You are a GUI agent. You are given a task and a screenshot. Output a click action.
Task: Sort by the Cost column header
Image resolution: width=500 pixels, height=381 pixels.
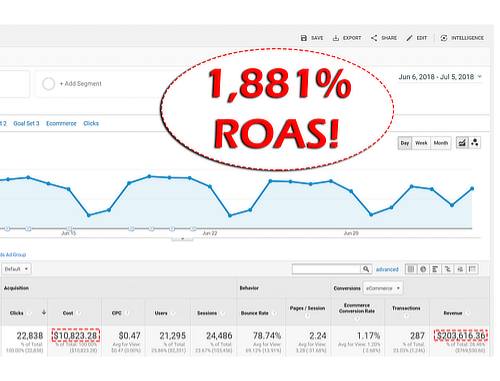68,313
